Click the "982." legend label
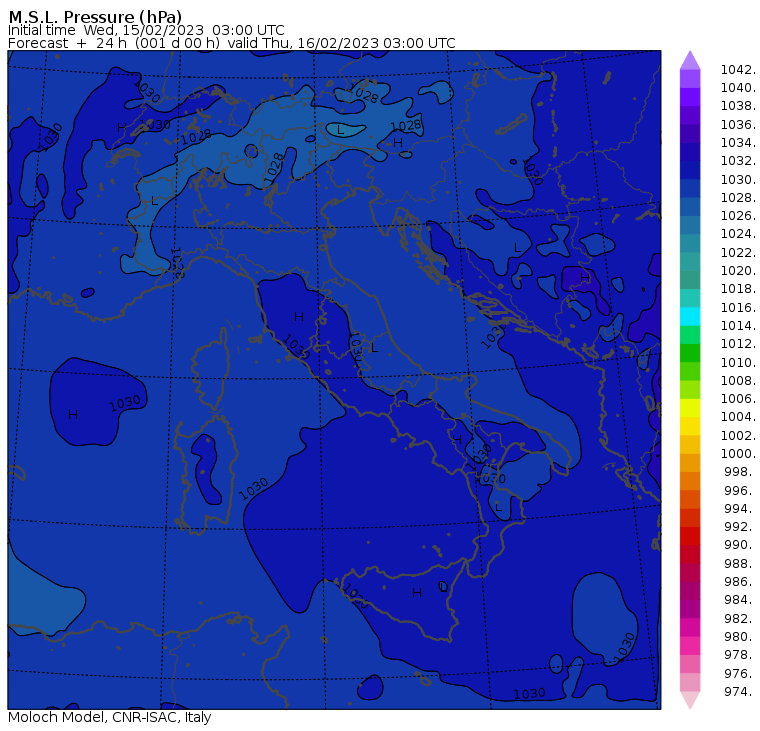760x731 pixels. click(740, 619)
